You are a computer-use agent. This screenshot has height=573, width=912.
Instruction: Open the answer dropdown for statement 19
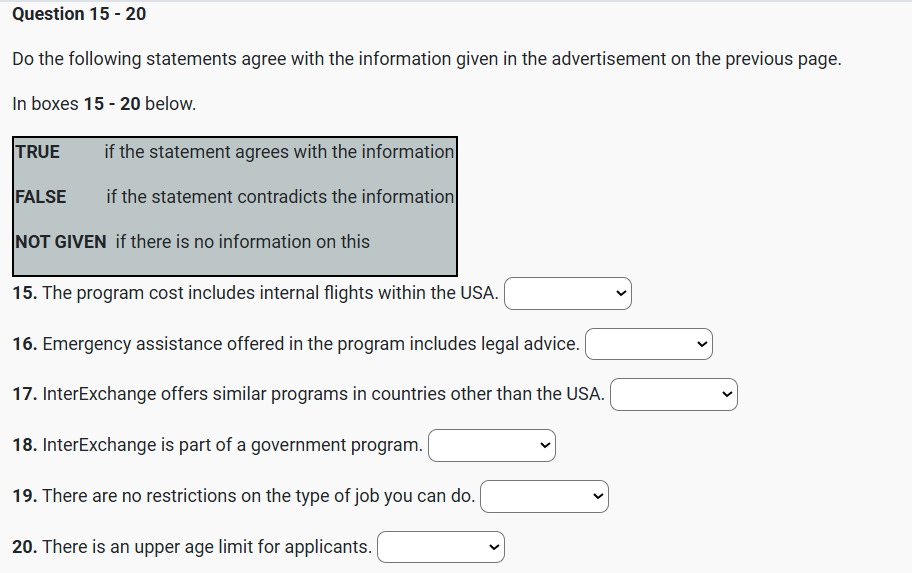pos(544,496)
